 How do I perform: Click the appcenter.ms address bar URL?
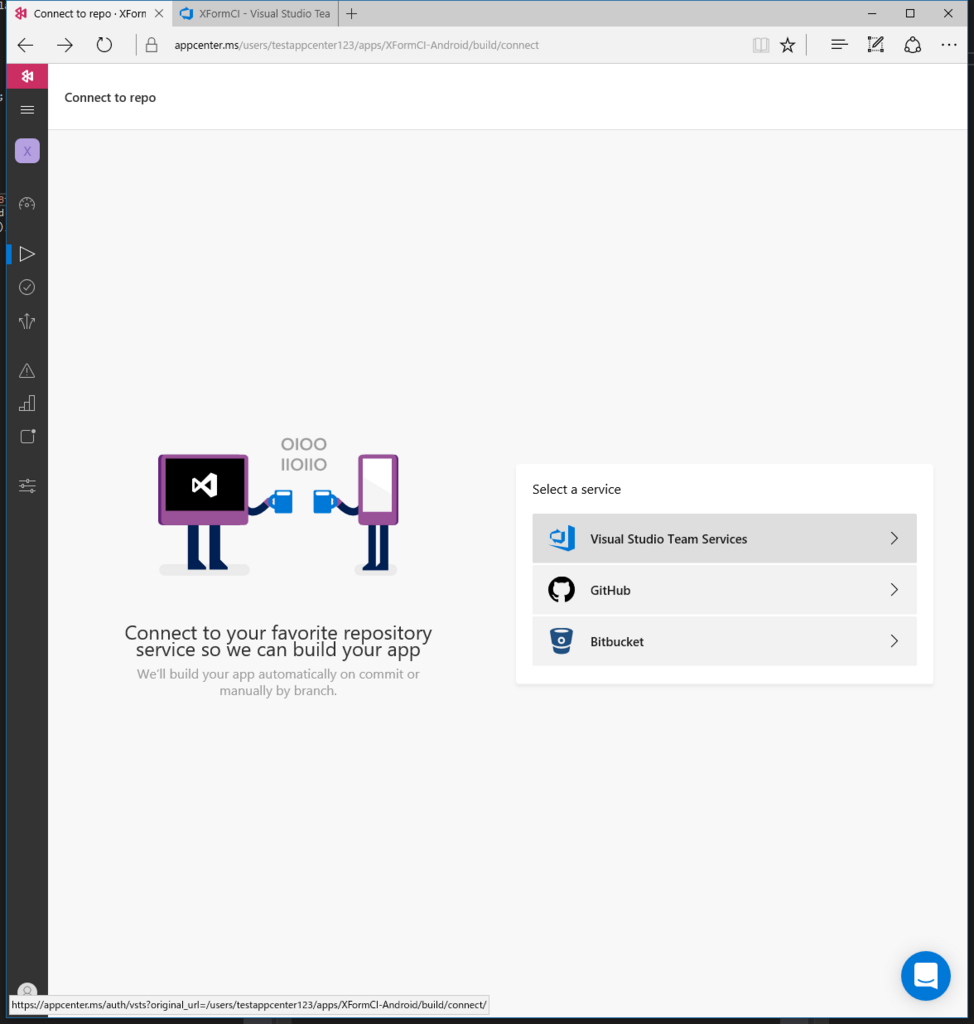click(x=357, y=45)
